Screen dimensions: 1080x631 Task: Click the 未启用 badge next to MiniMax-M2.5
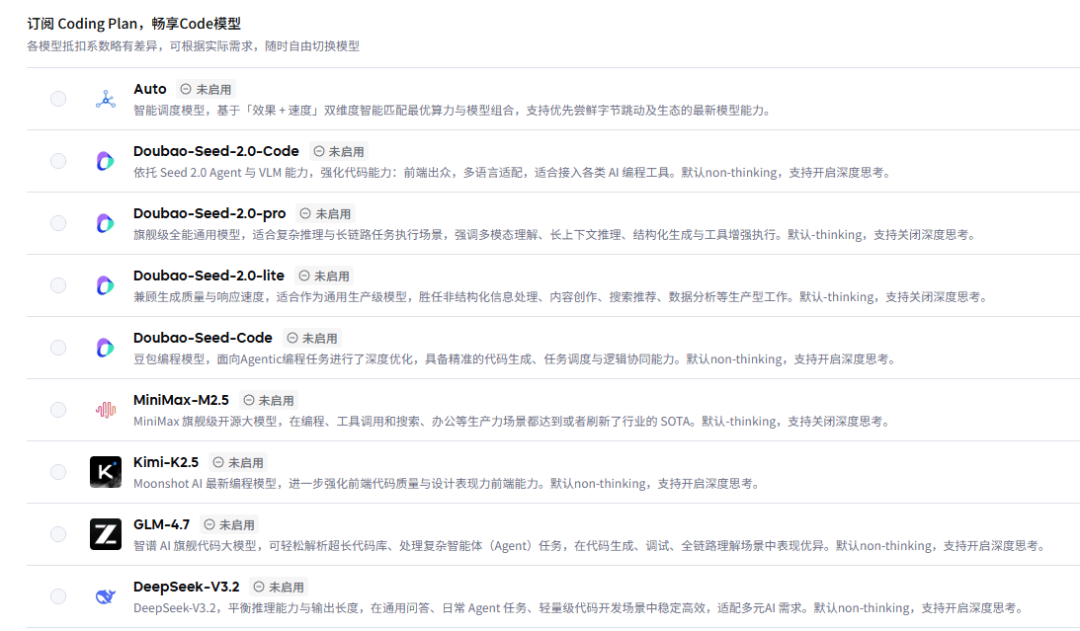point(269,400)
